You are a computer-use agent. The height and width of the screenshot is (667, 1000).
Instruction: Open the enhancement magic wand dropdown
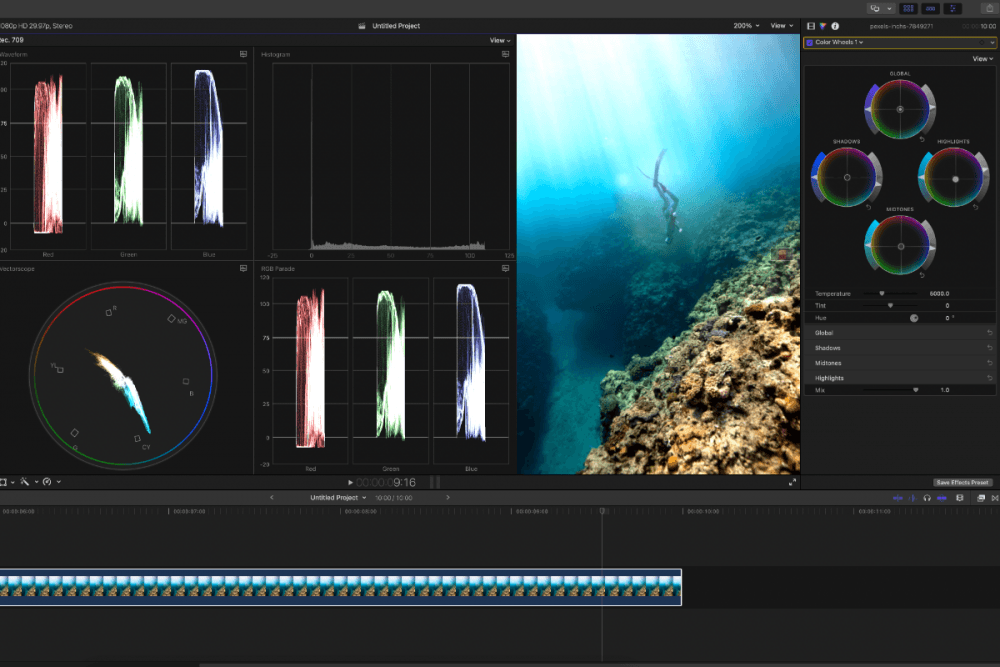[29, 482]
